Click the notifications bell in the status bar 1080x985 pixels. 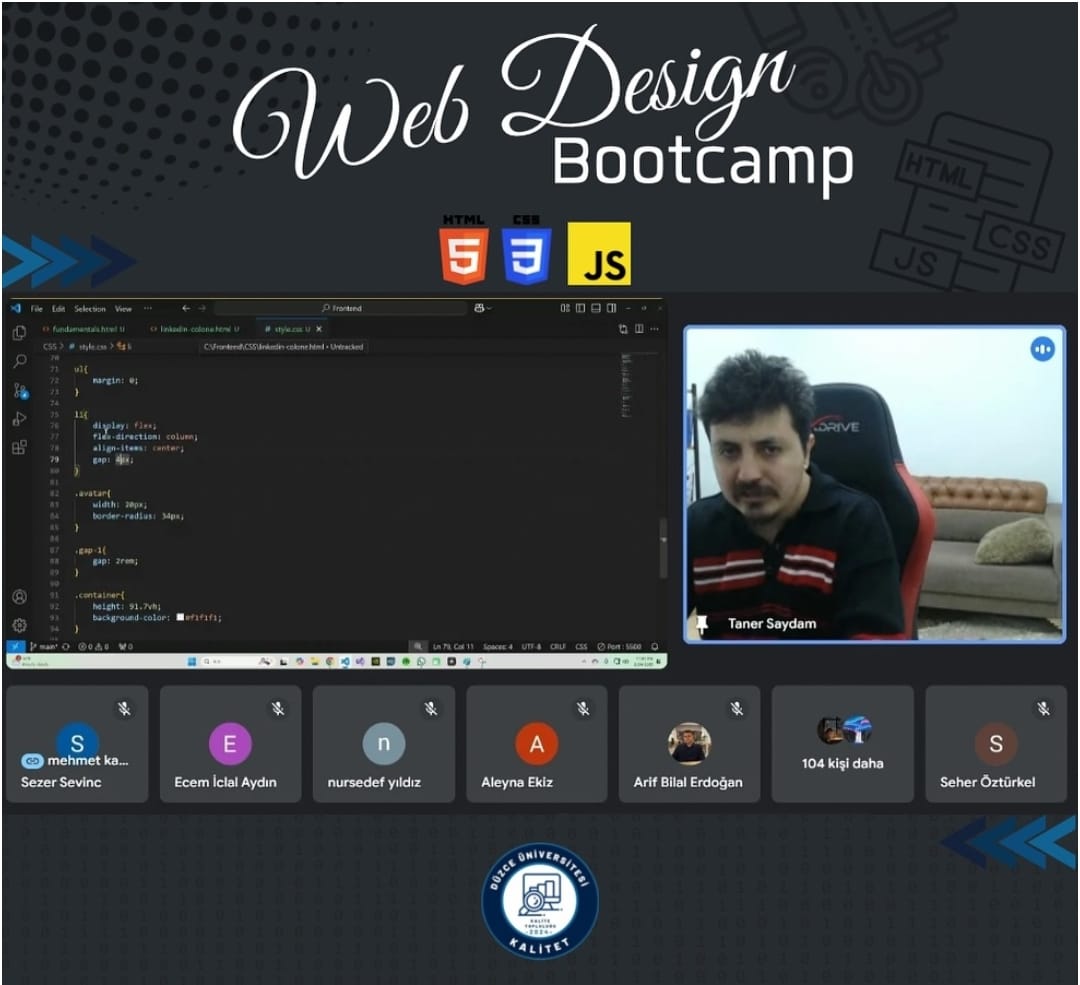(x=655, y=647)
